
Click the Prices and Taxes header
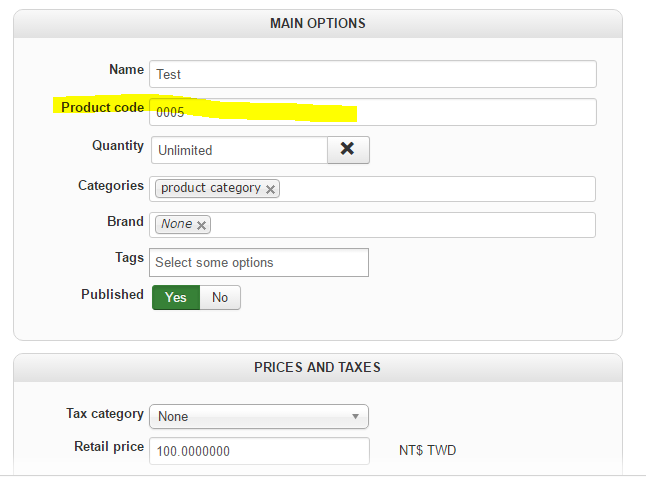pos(318,367)
